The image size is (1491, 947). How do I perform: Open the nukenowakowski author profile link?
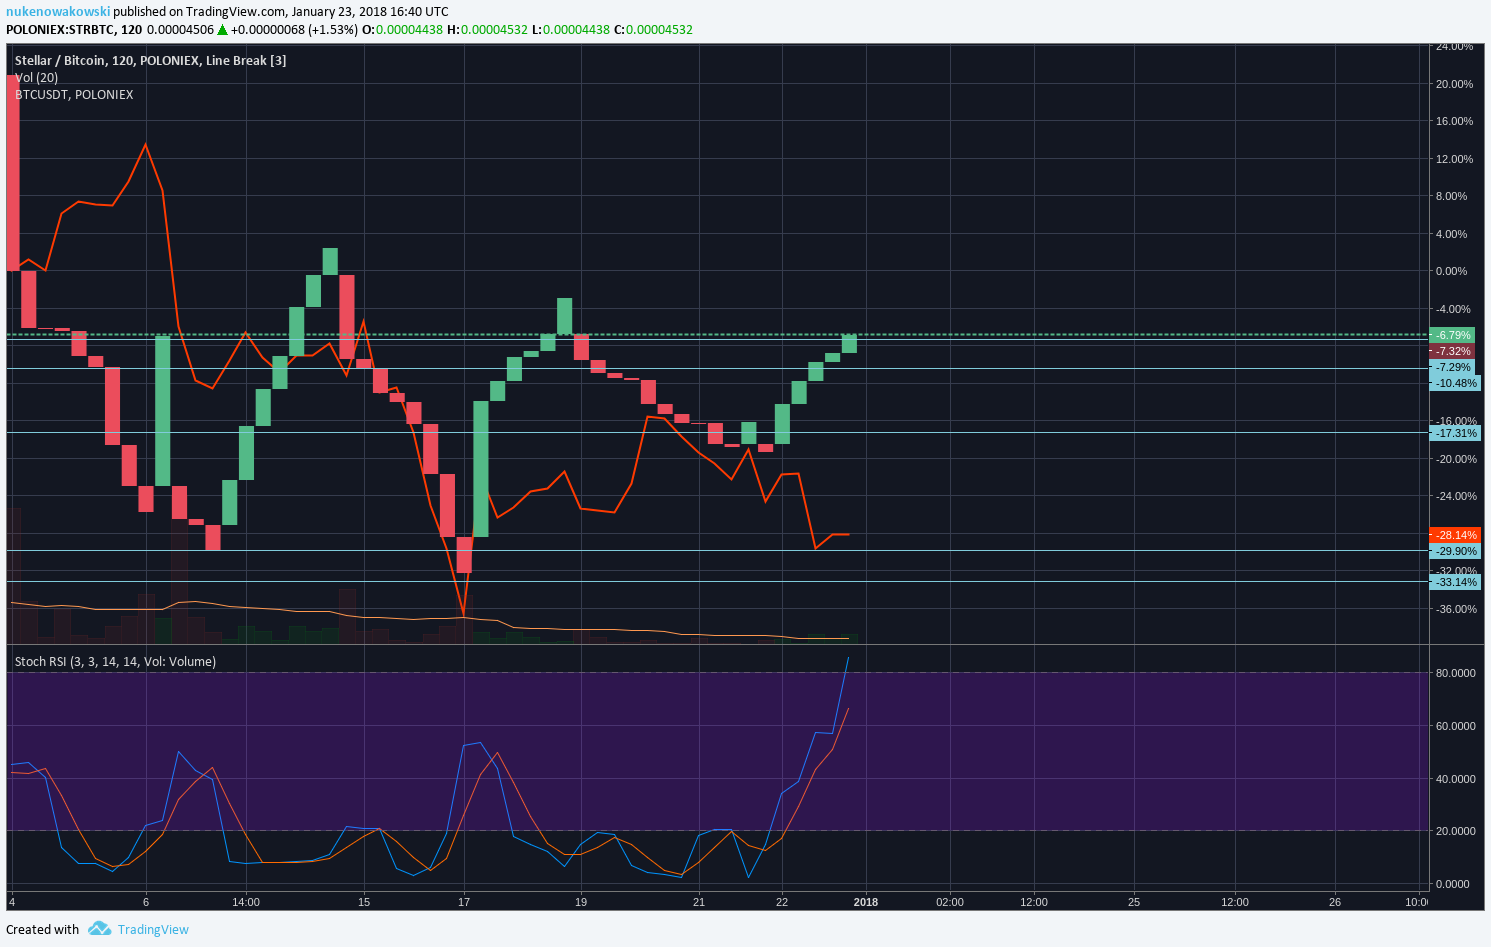[58, 12]
